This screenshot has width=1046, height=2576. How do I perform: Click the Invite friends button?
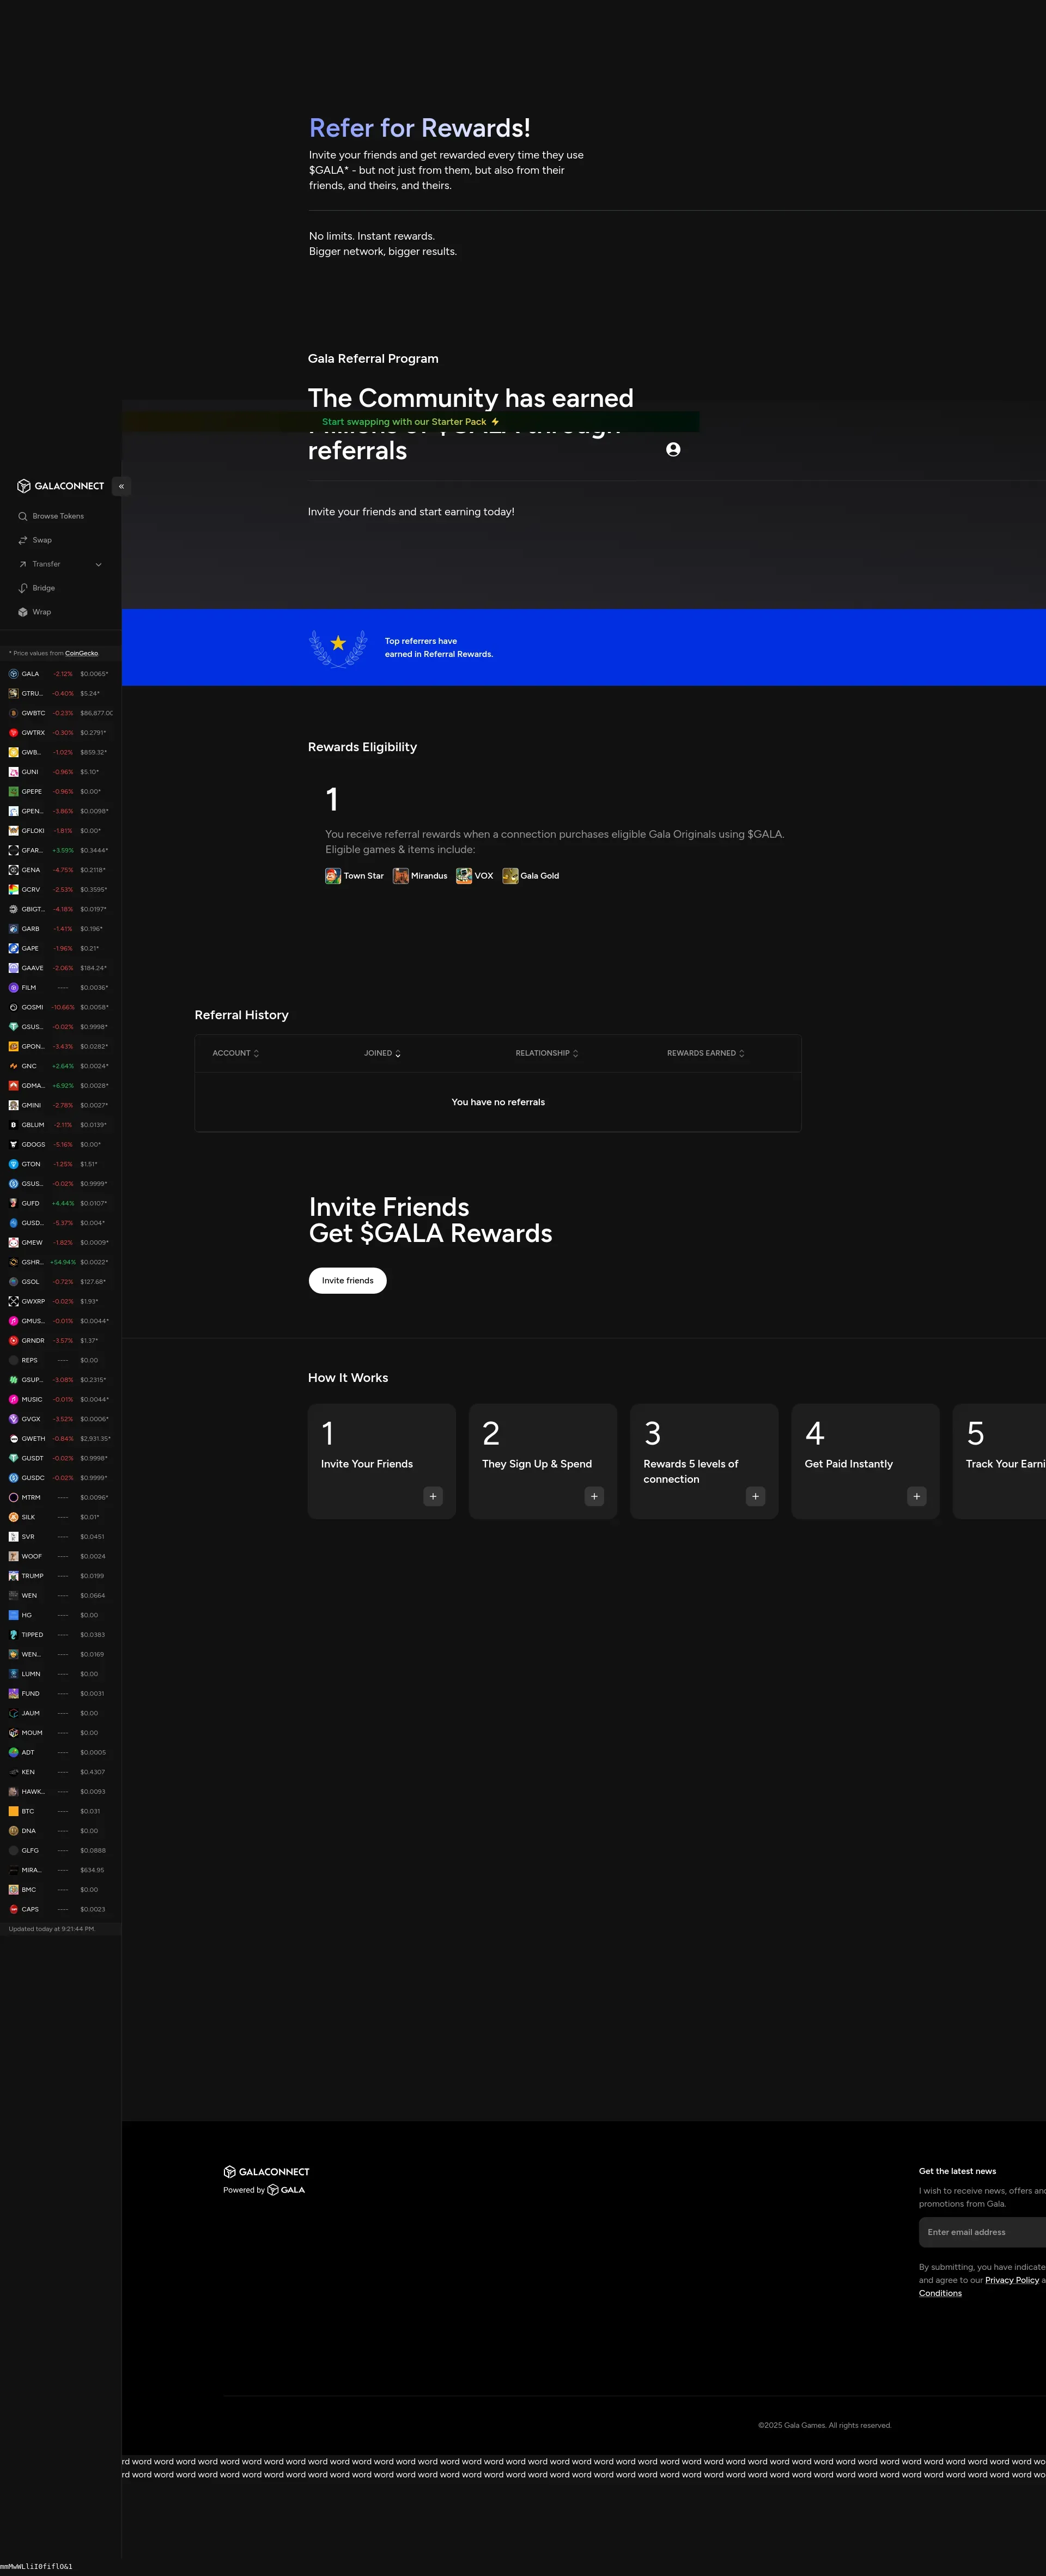point(347,1280)
